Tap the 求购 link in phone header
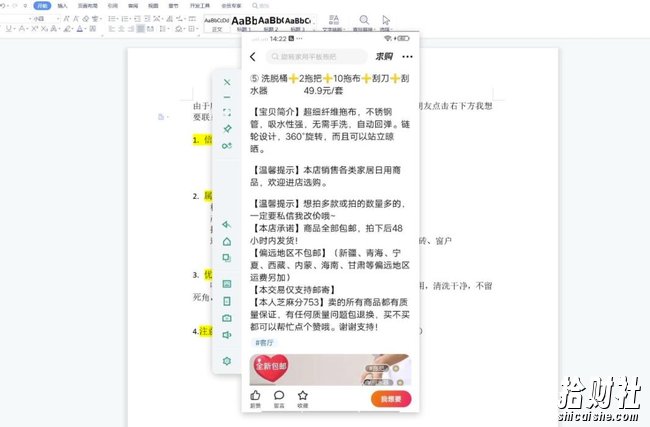 pyautogui.click(x=384, y=56)
